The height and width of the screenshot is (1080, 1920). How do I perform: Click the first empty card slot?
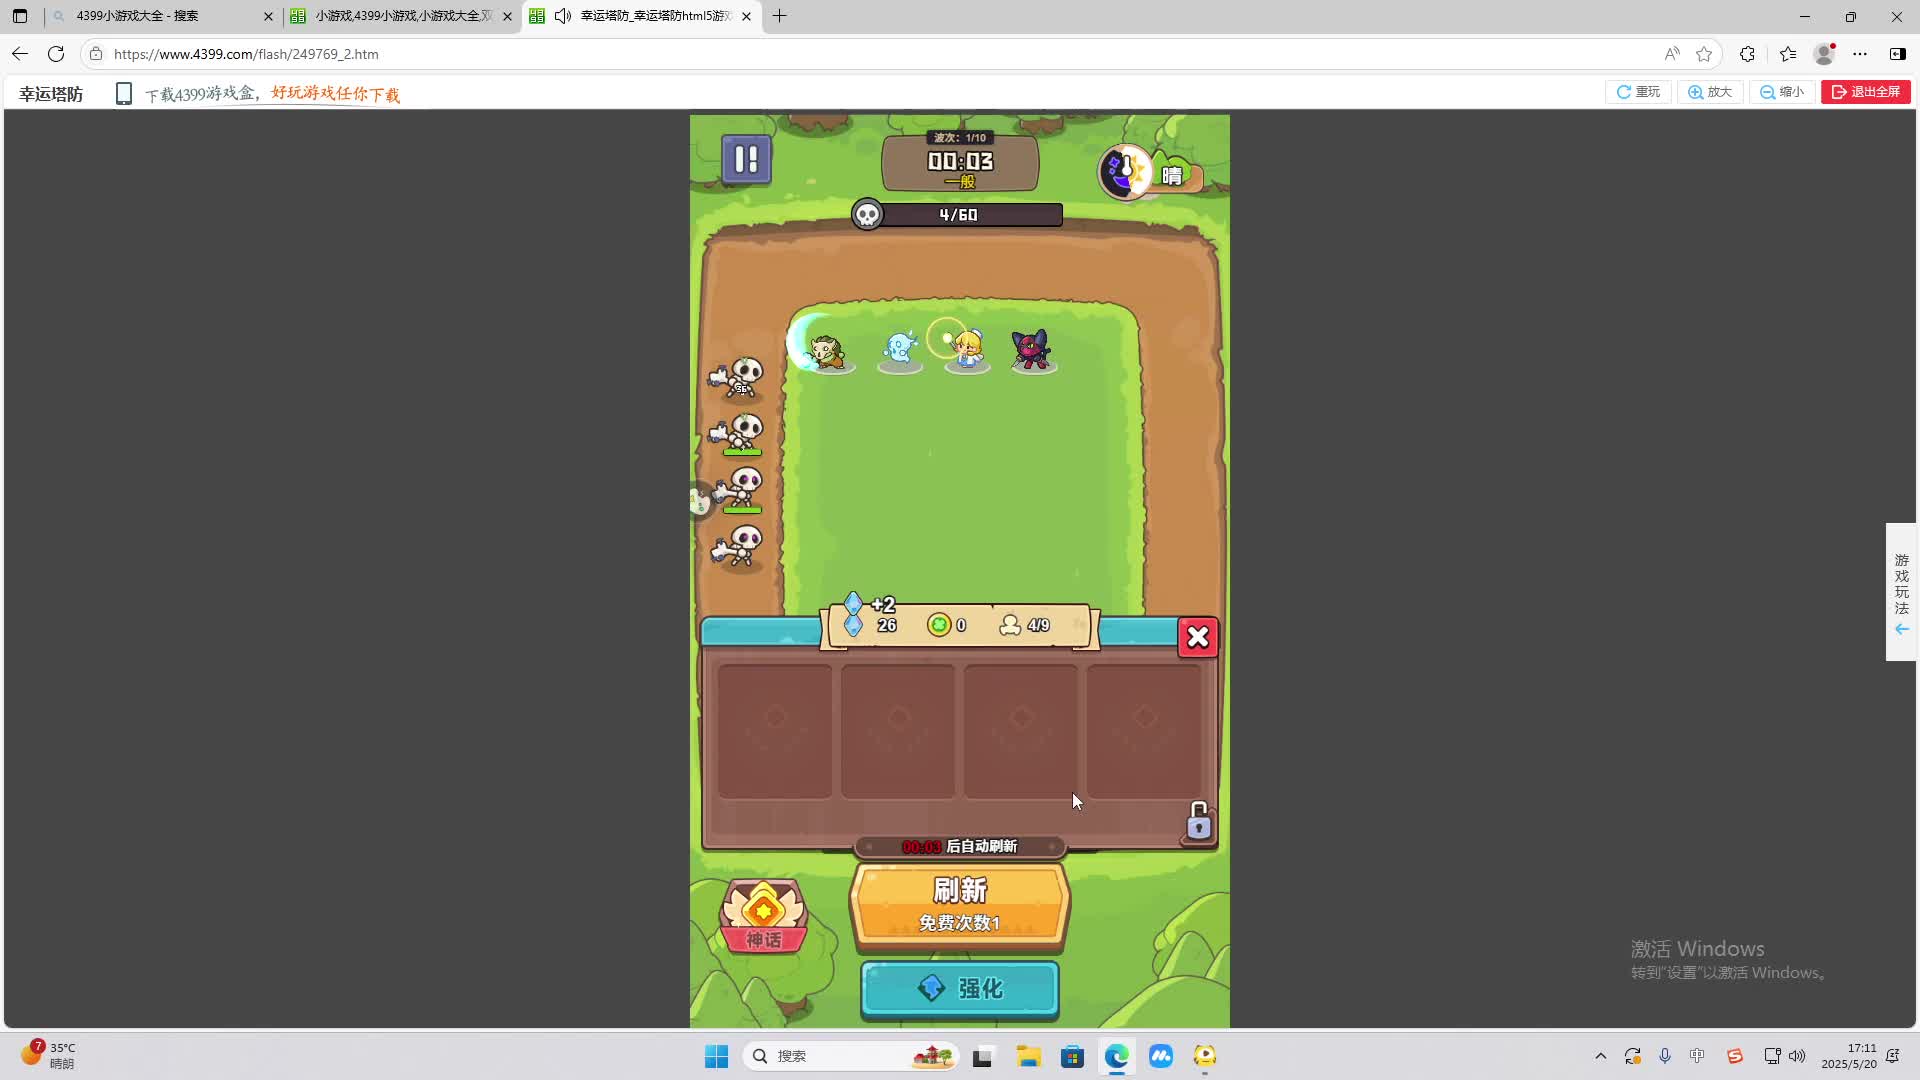click(x=774, y=731)
